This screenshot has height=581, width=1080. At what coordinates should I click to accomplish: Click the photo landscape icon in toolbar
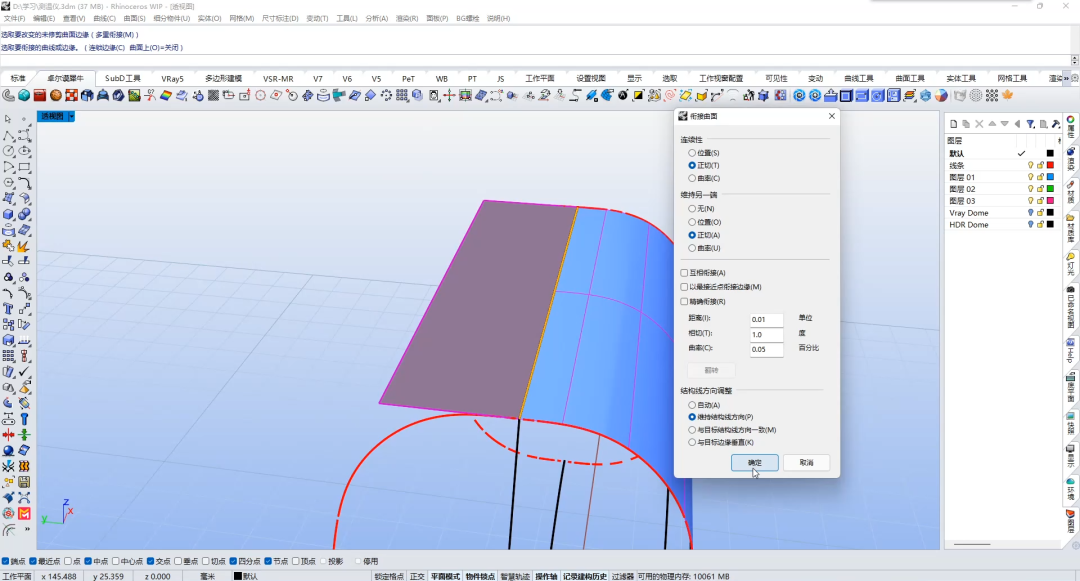coord(134,96)
